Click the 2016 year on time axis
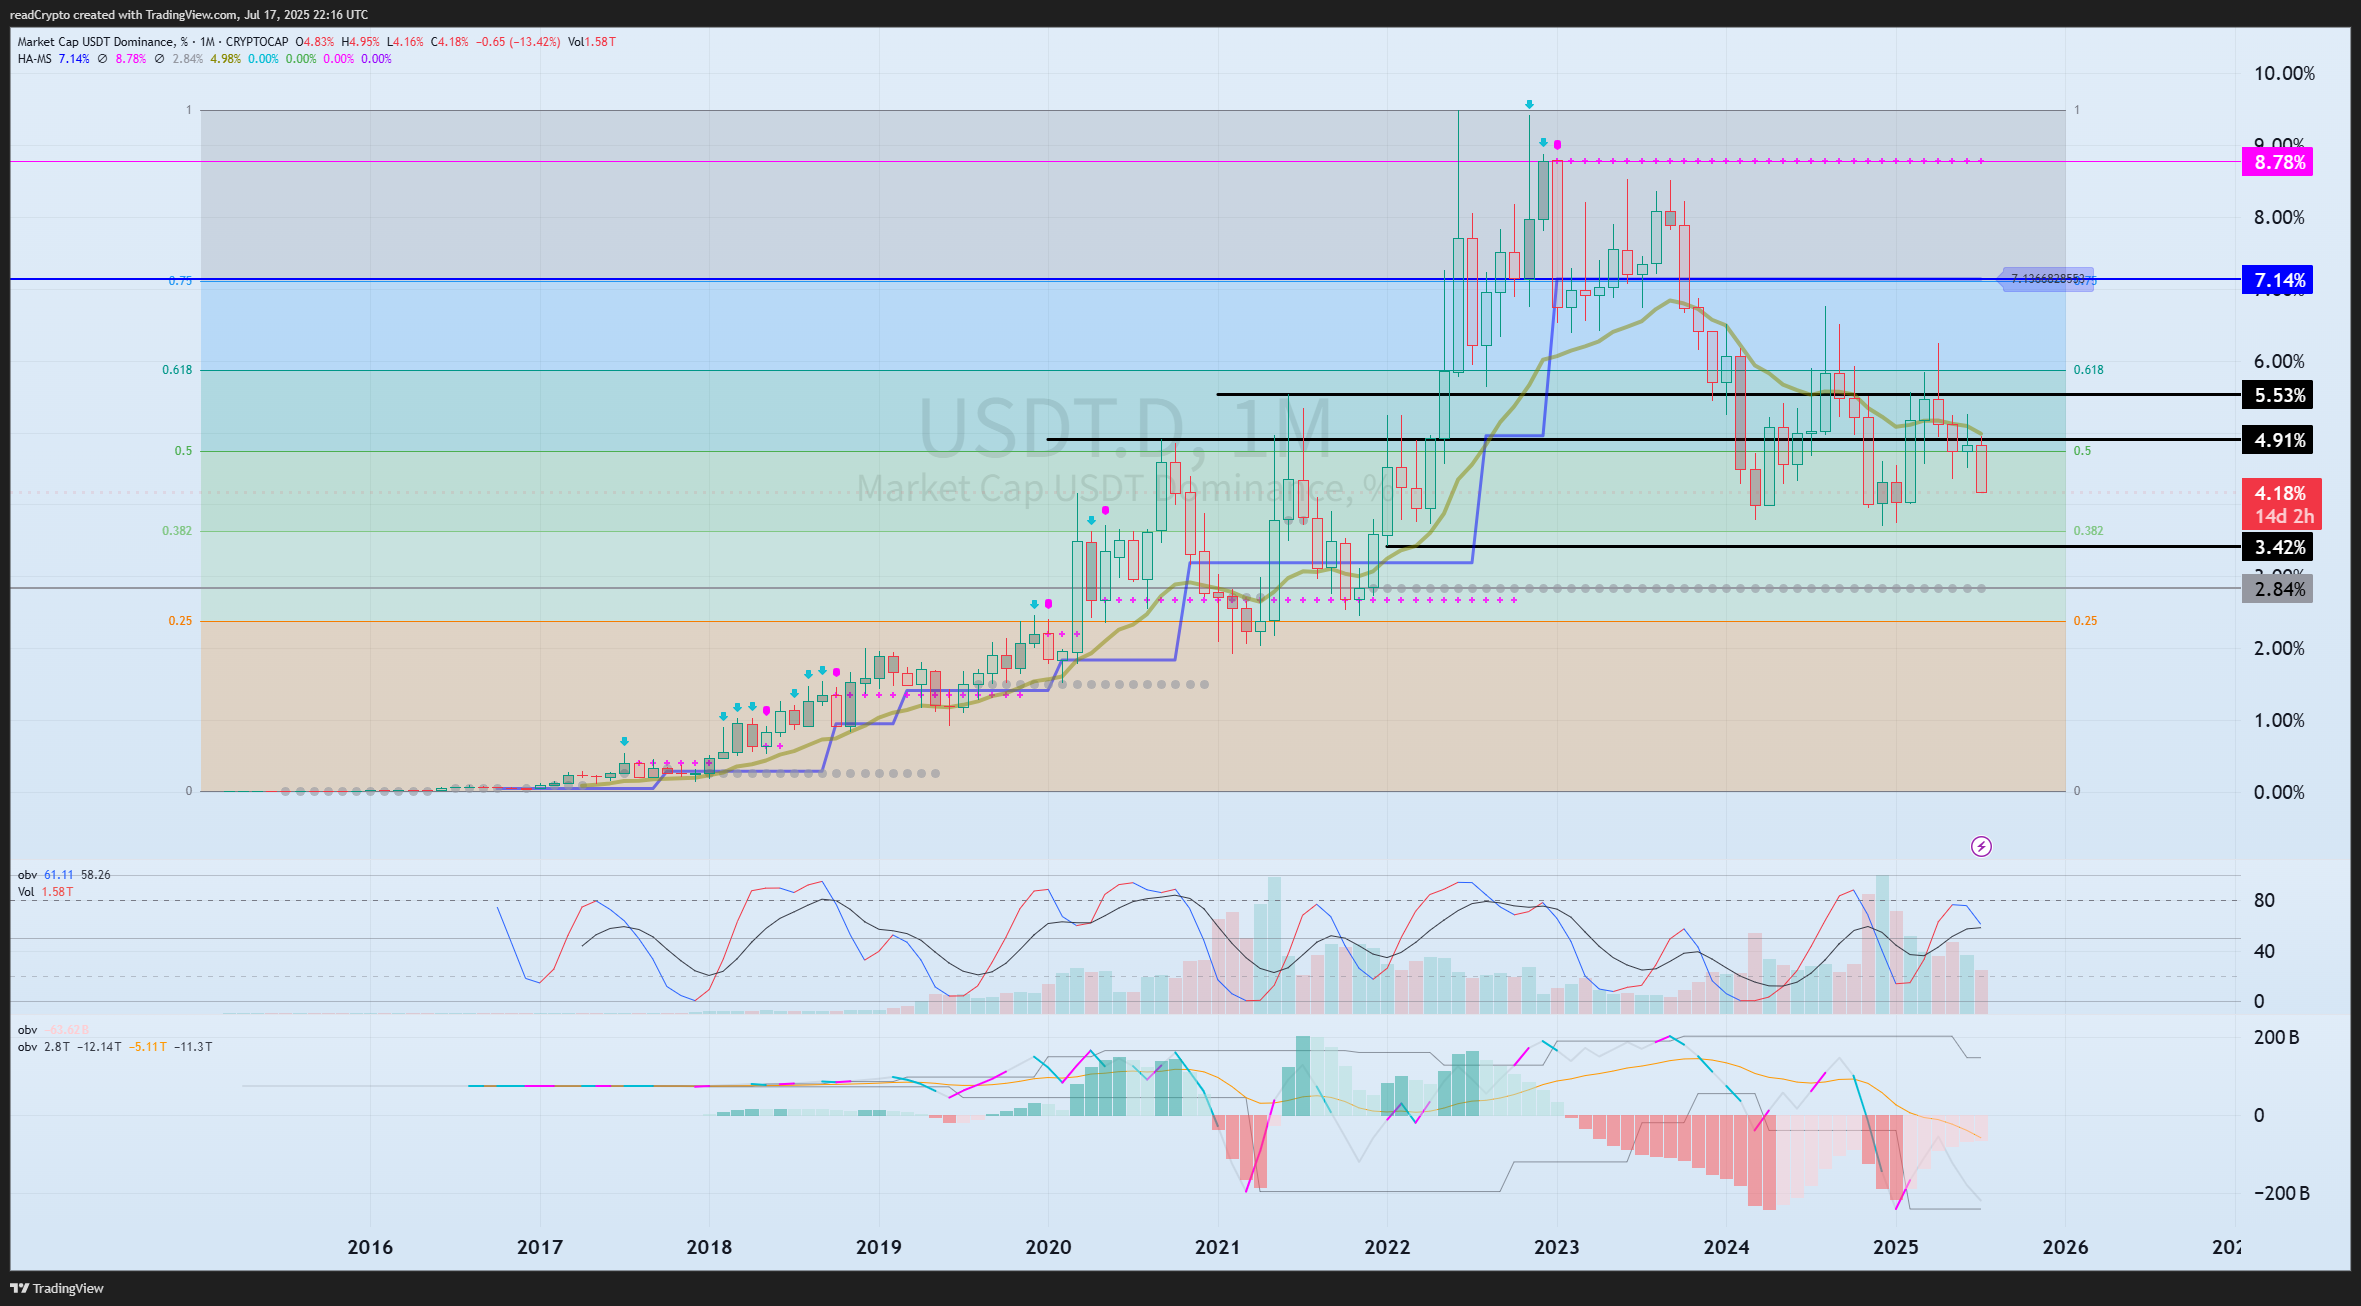Screen dimensions: 2361x1306 [x=370, y=1248]
